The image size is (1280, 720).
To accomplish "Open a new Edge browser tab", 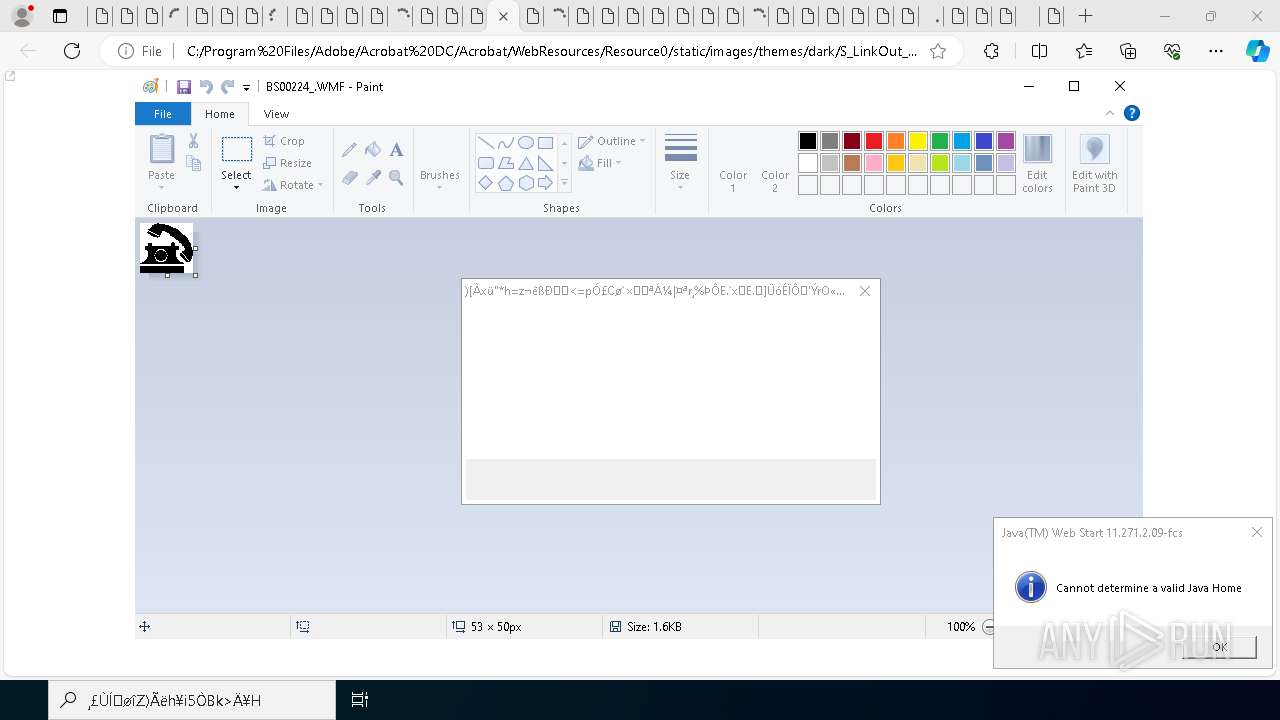I will pyautogui.click(x=1086, y=16).
